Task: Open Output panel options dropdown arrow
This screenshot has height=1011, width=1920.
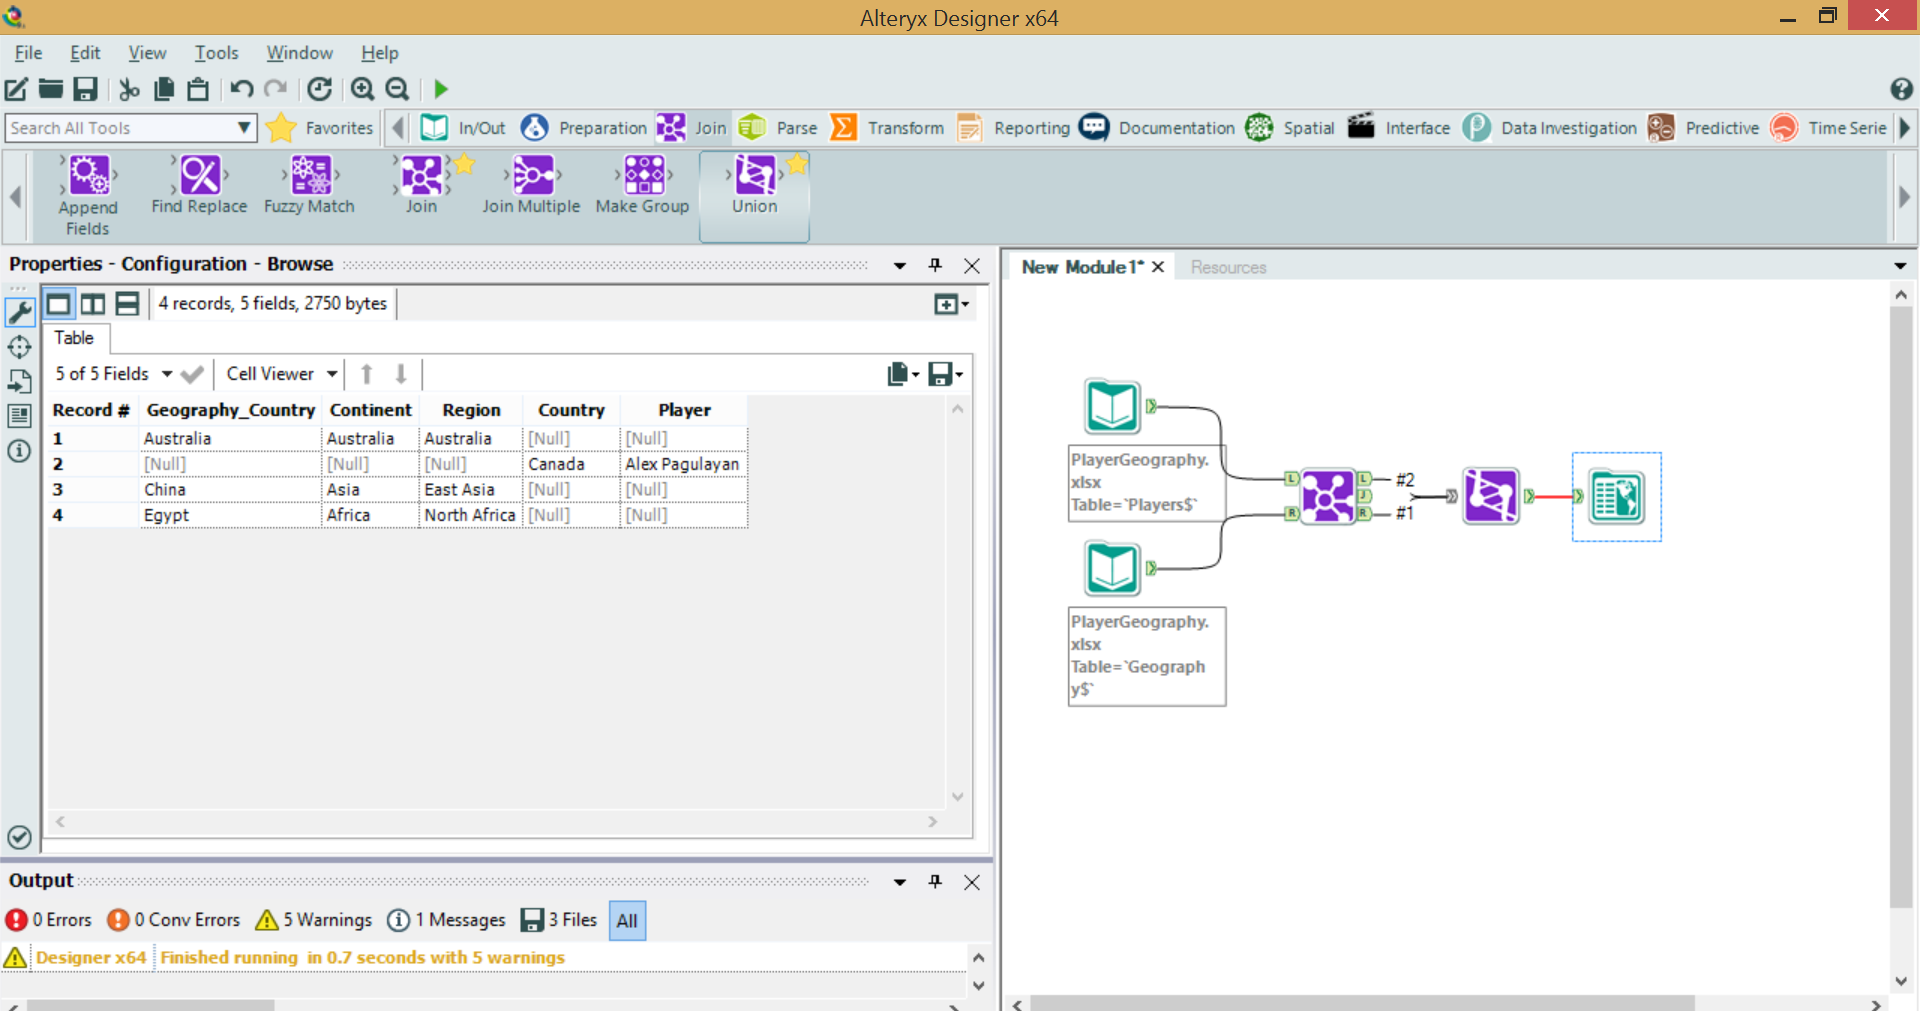Action: [900, 882]
